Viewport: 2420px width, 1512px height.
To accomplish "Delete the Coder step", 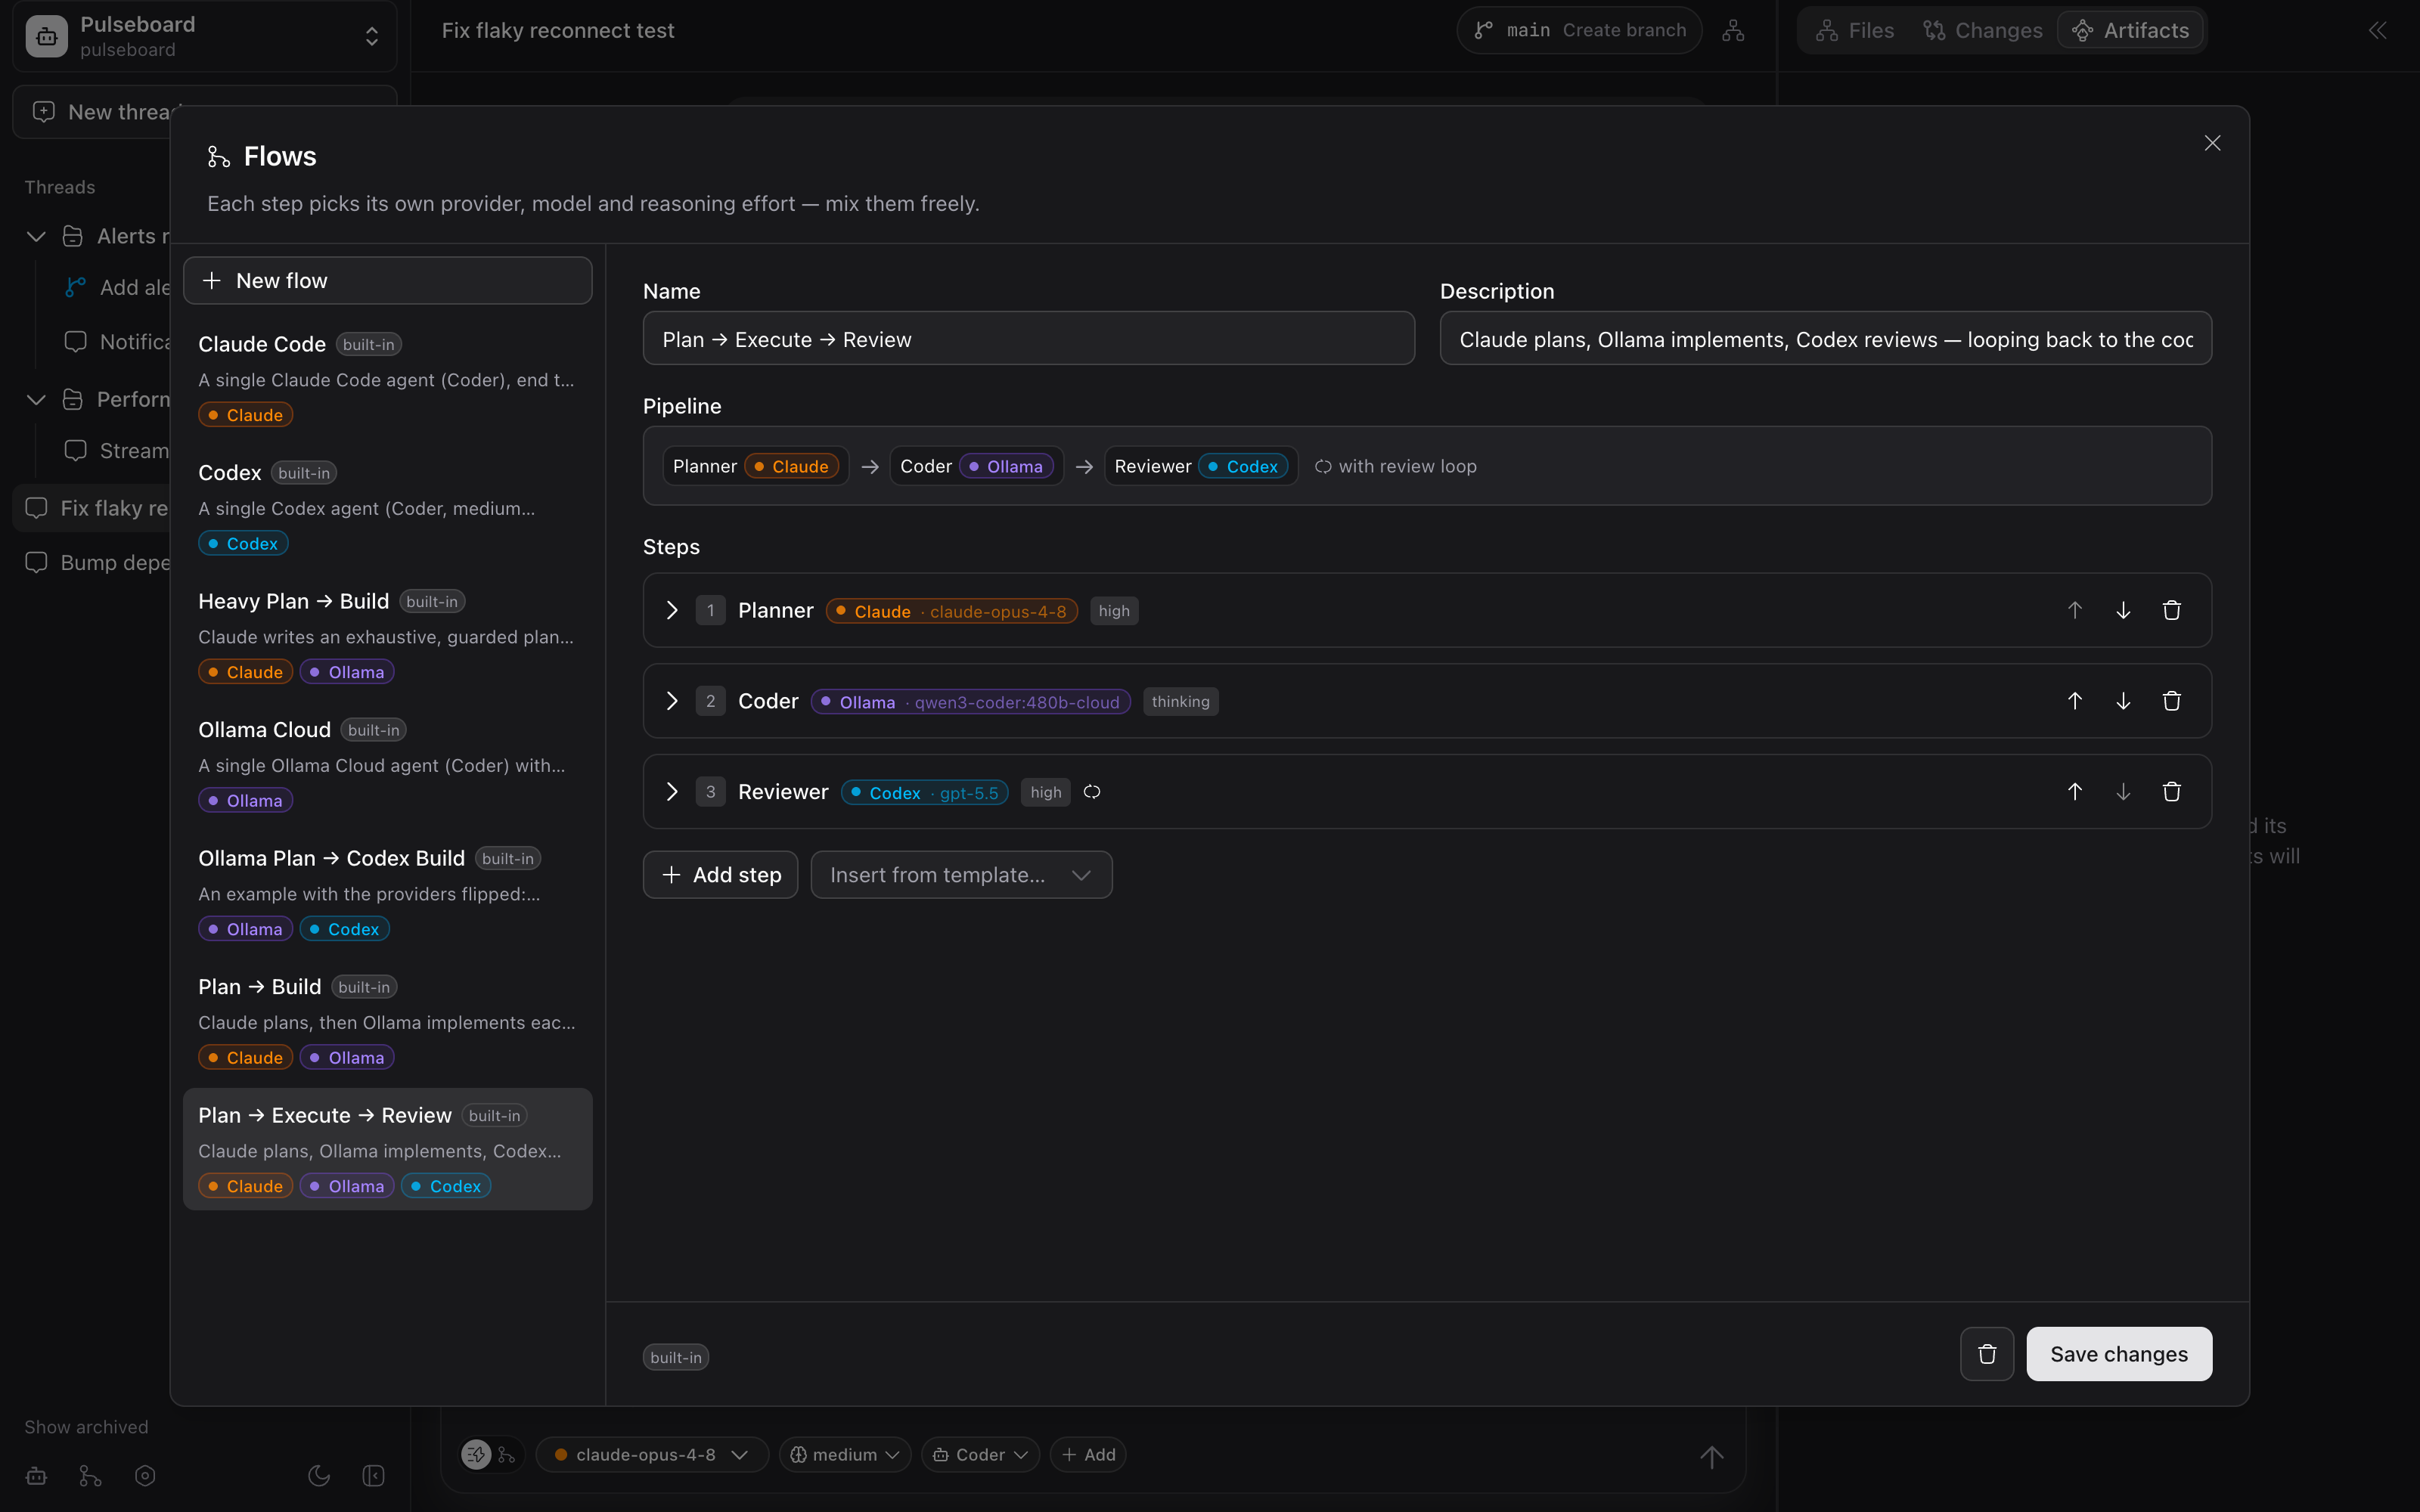I will (2171, 701).
